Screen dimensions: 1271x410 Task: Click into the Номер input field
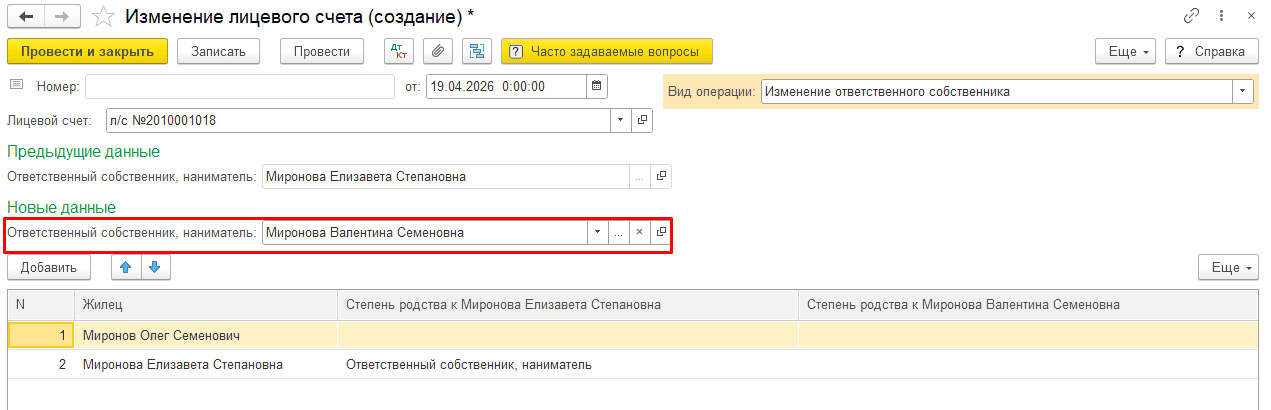pyautogui.click(x=240, y=86)
